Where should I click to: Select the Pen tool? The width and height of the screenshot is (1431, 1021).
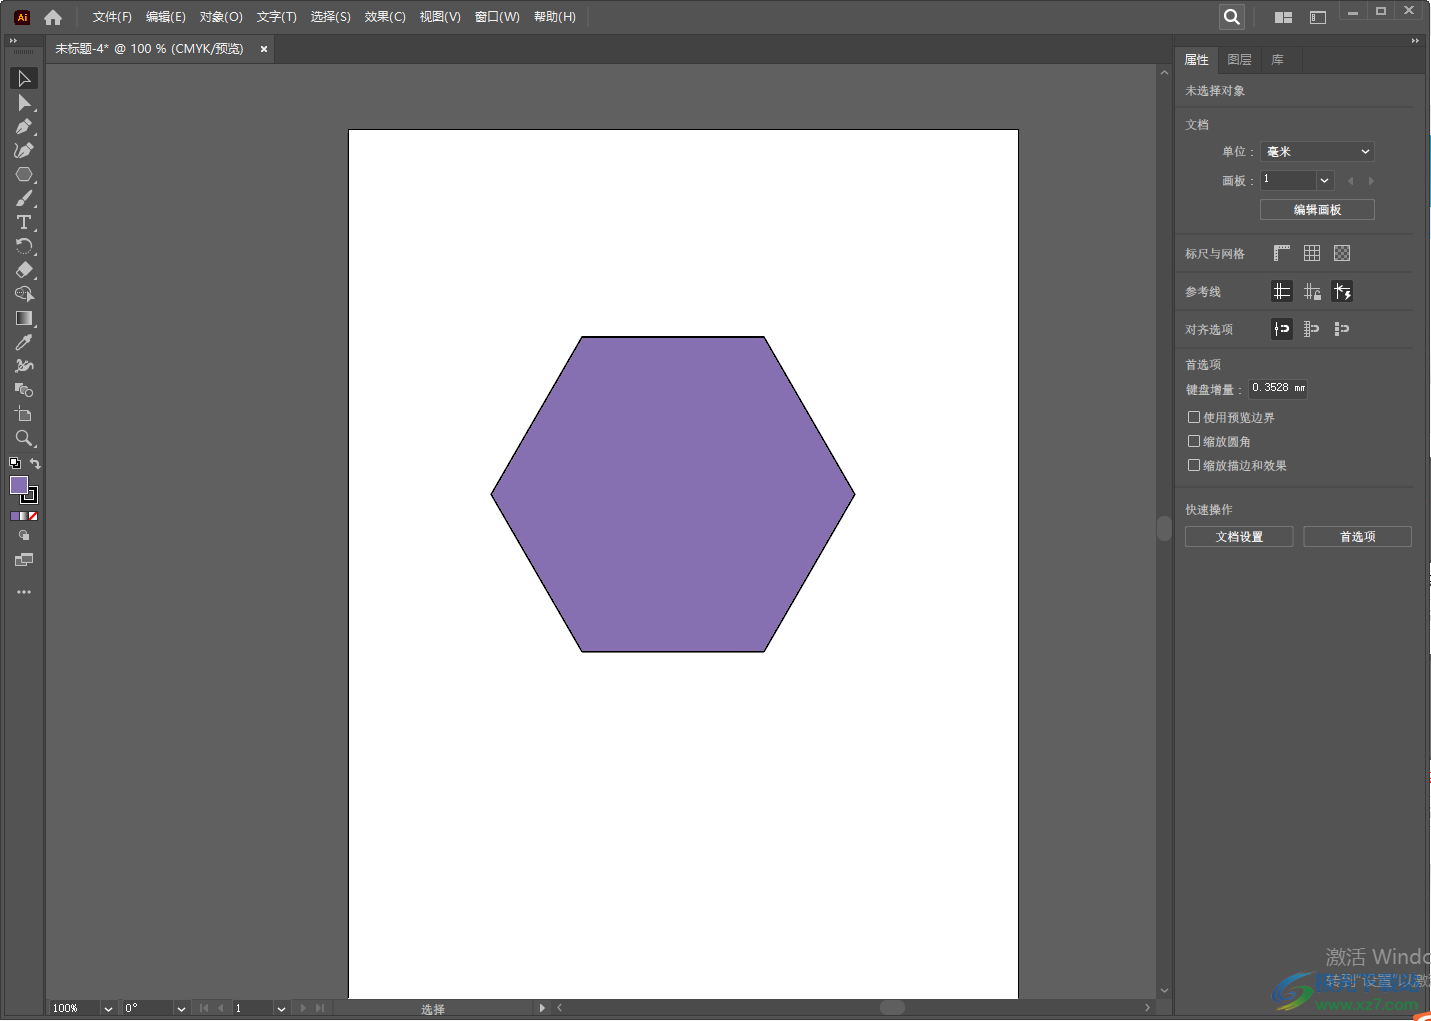click(24, 127)
